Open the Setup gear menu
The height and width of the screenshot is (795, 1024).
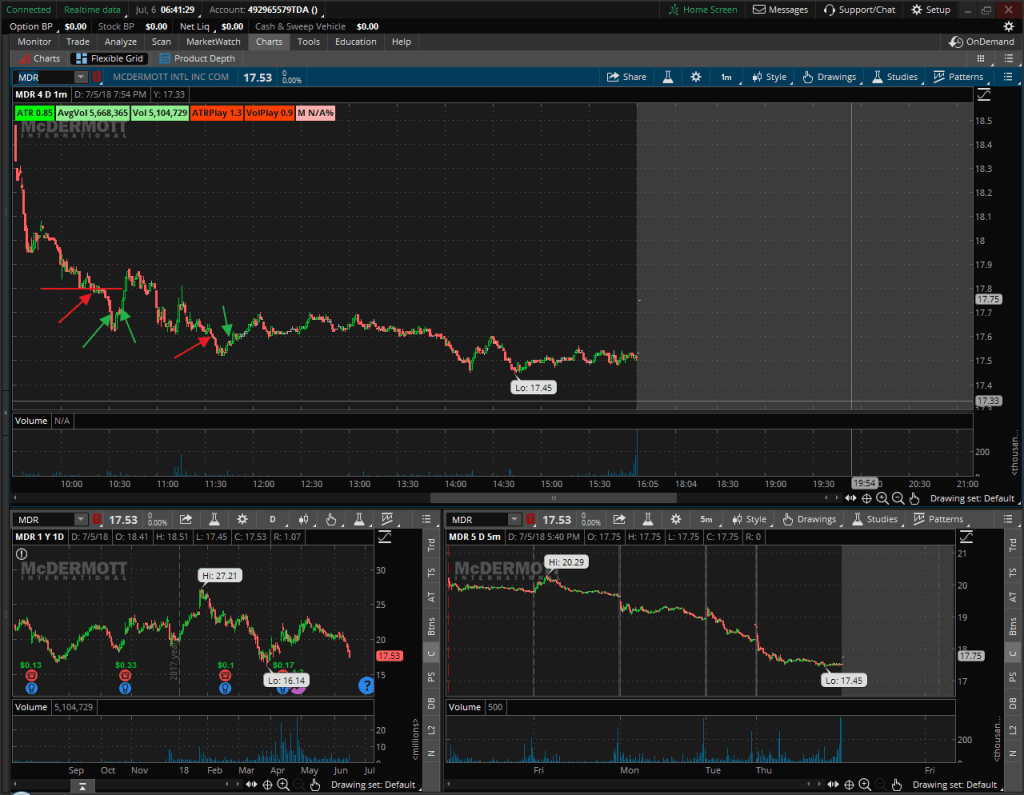(931, 10)
